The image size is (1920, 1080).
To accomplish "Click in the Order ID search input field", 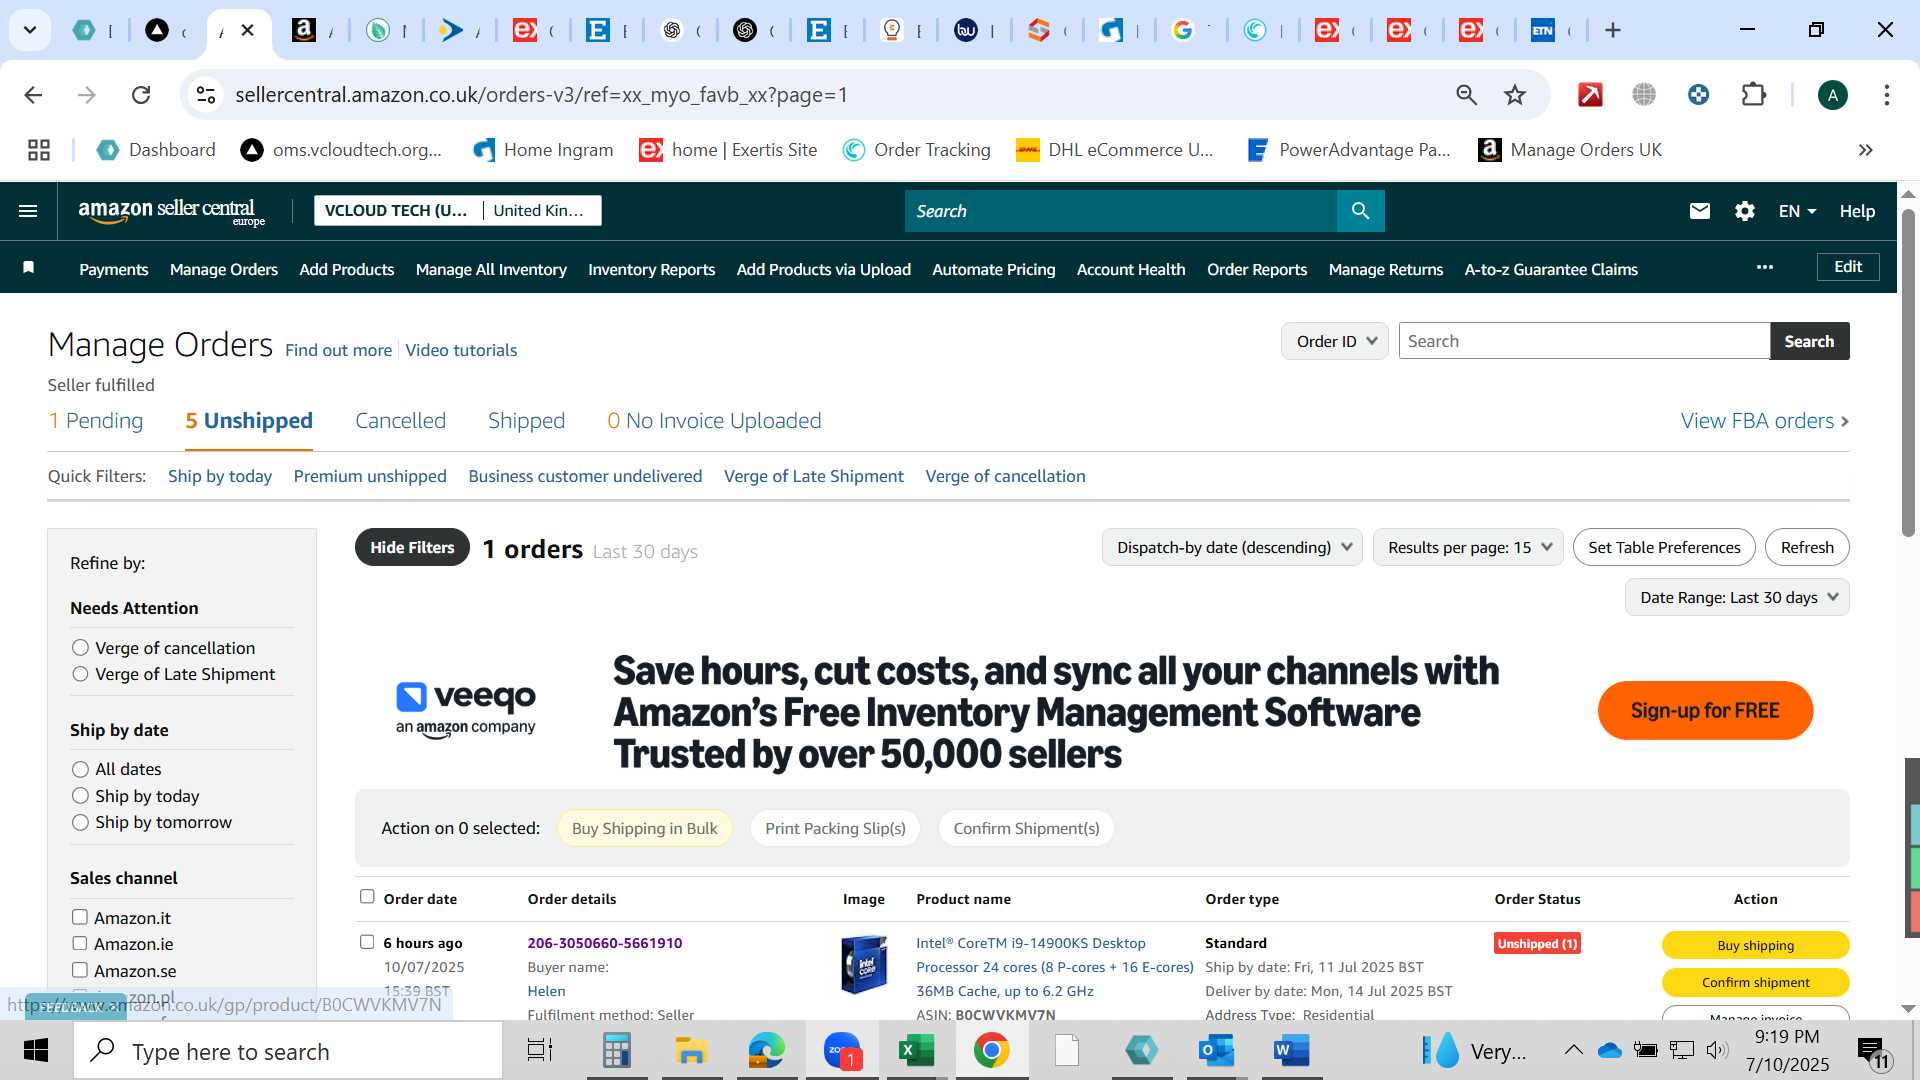I will click(x=1584, y=341).
